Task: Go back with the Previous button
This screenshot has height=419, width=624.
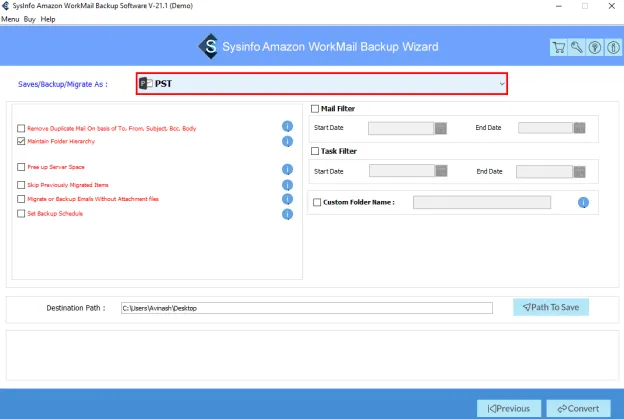Action: pos(509,408)
